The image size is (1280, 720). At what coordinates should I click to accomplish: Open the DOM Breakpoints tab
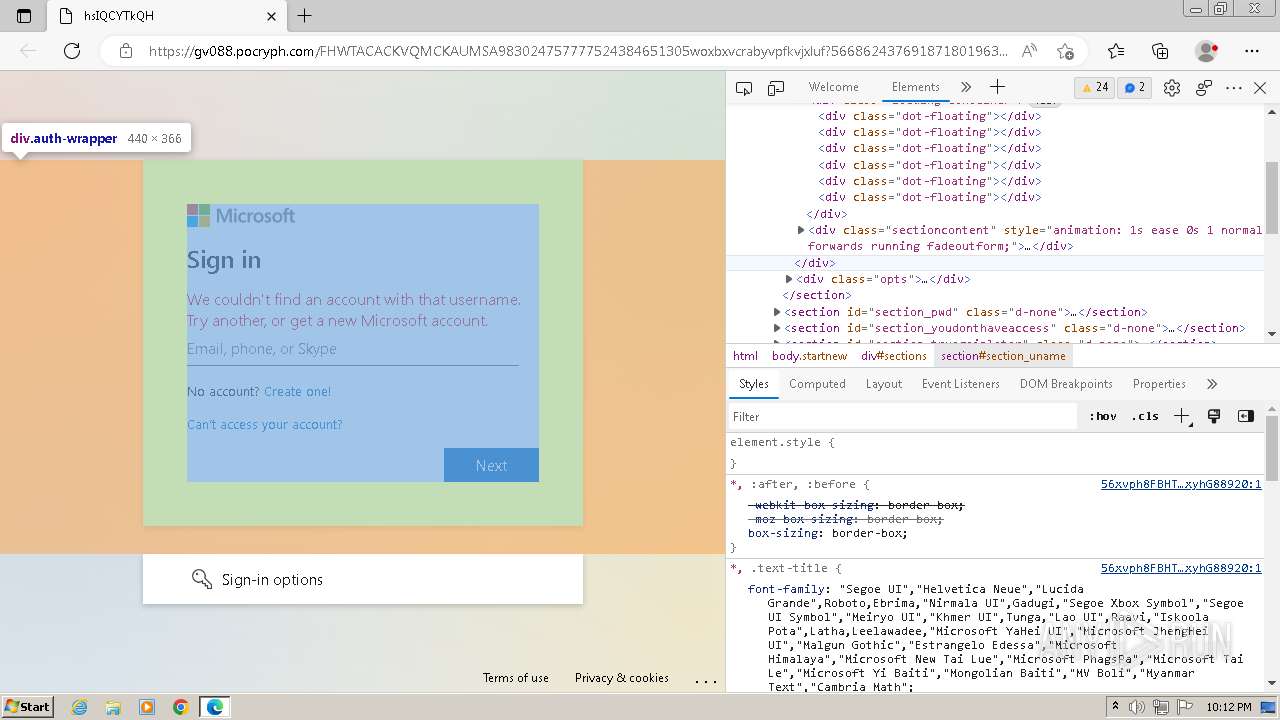[1066, 384]
